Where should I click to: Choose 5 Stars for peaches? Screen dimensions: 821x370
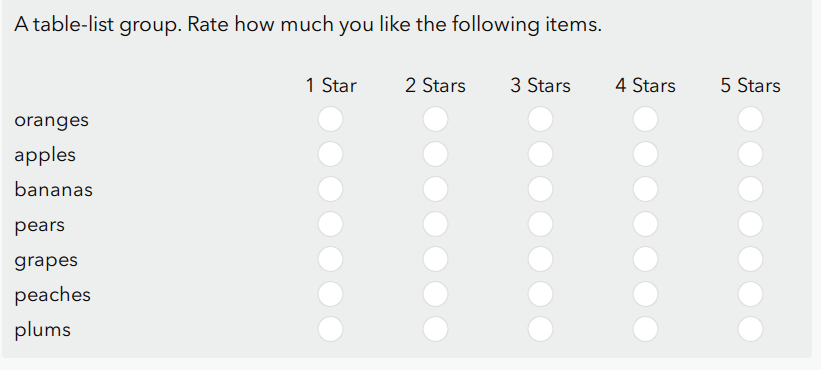[x=750, y=294]
